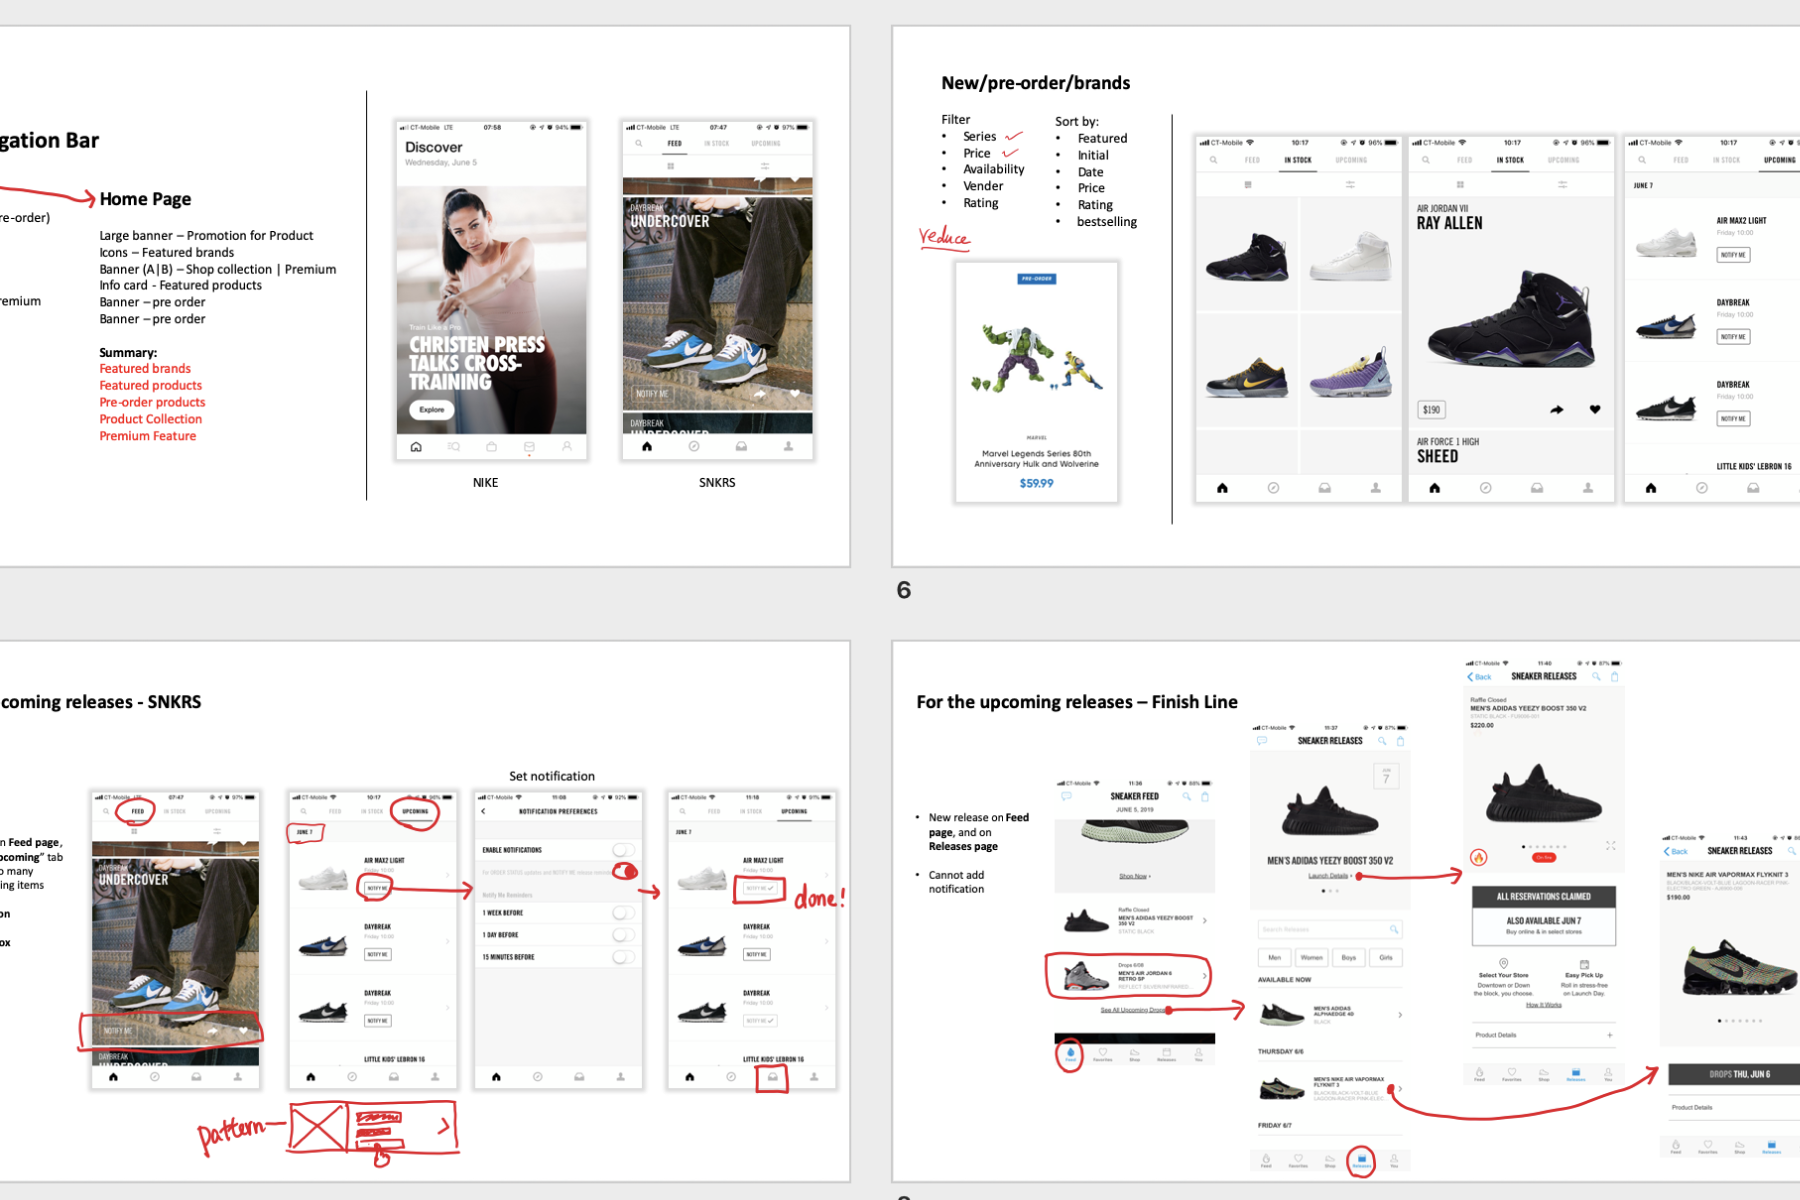Viewport: 1800px width, 1200px height.
Task: Tap the bag icon in NIKE Discover mockup
Action: (491, 447)
